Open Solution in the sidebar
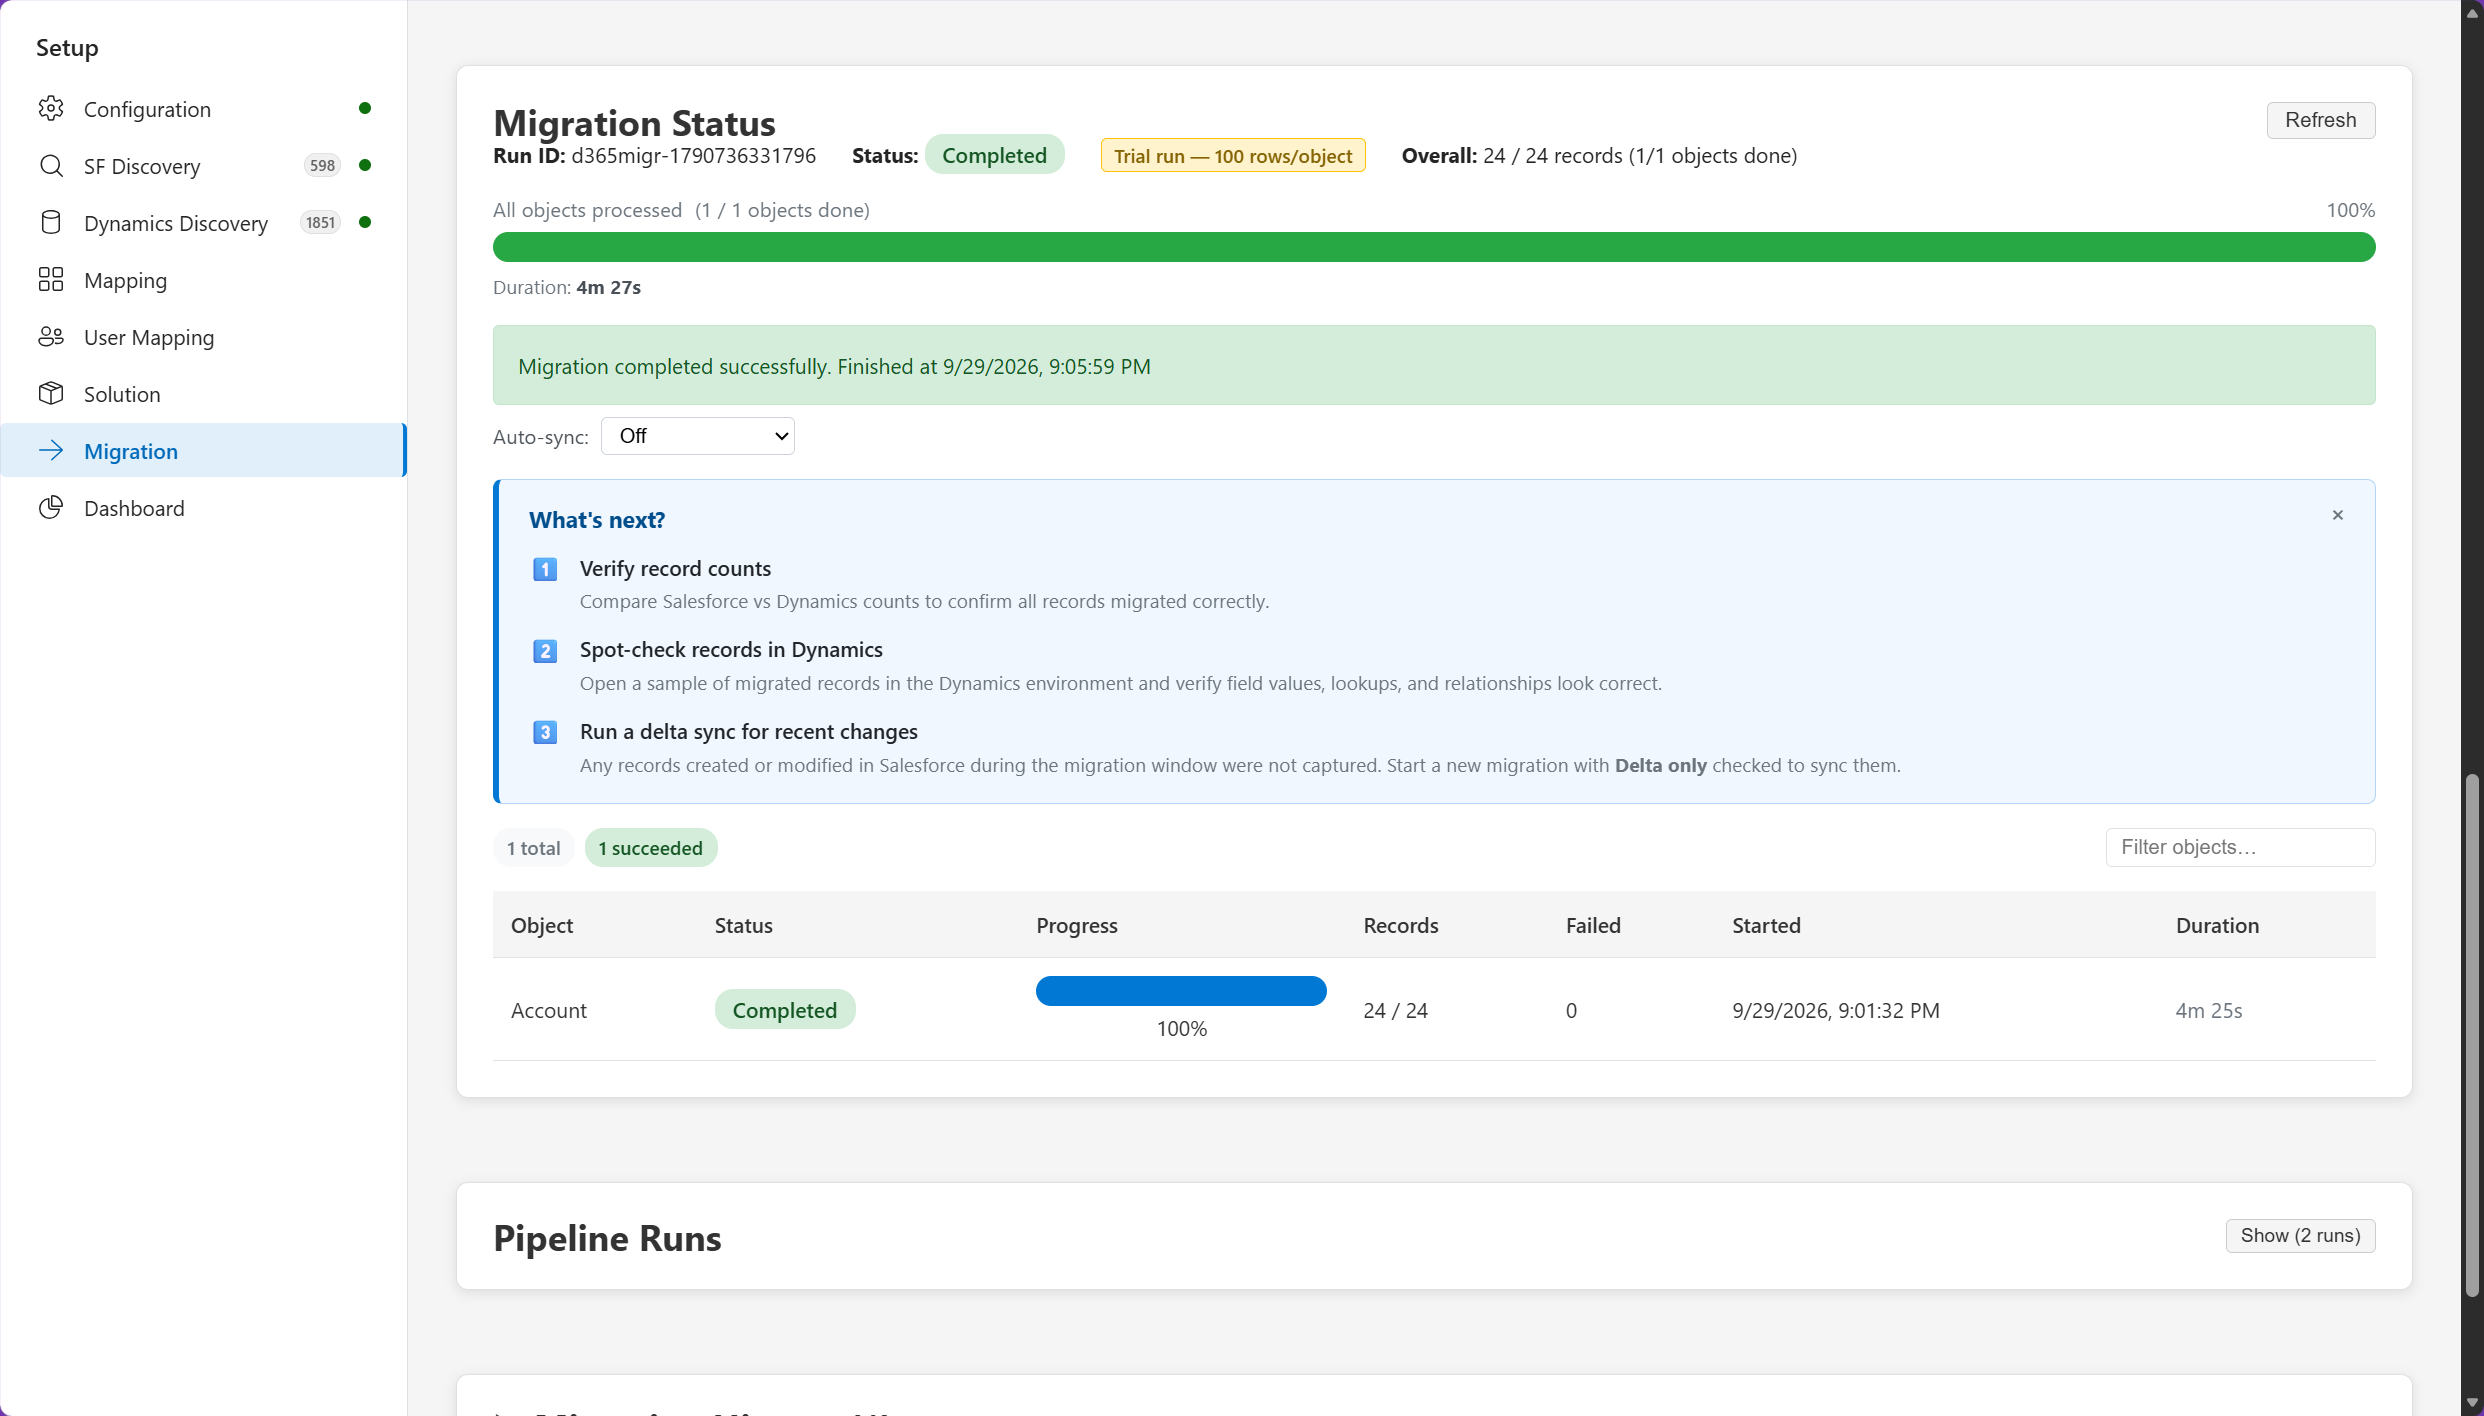 click(x=204, y=394)
